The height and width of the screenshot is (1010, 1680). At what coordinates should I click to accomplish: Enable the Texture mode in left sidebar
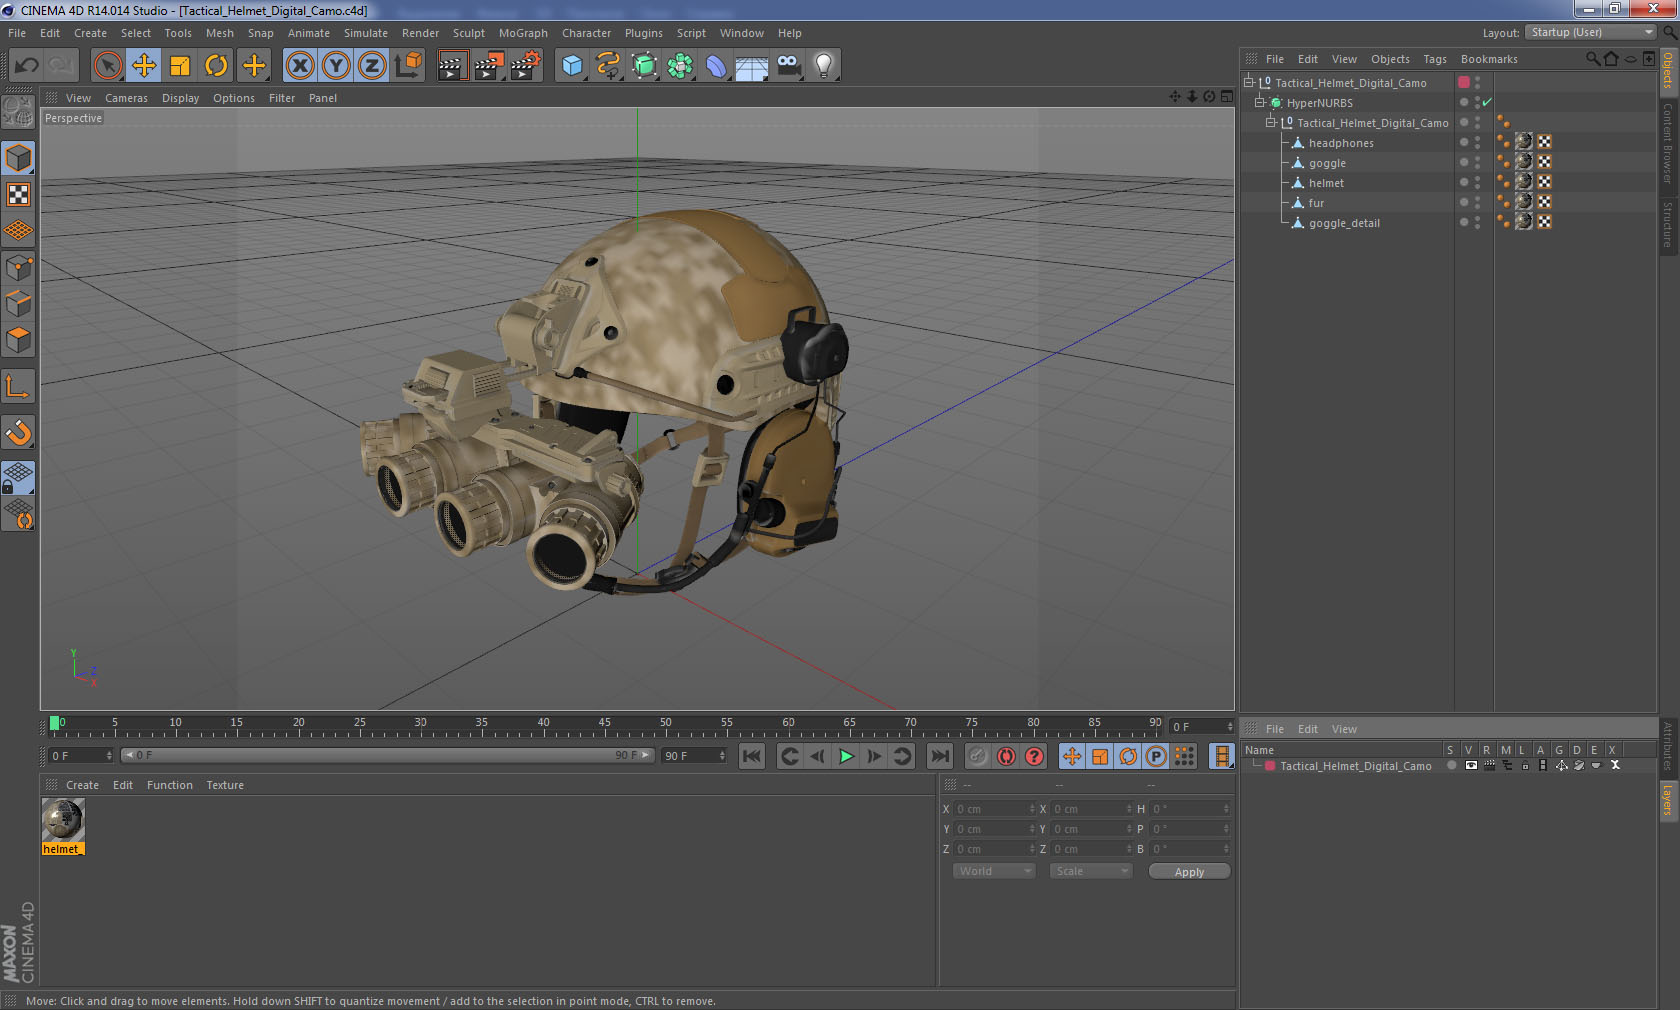click(18, 194)
